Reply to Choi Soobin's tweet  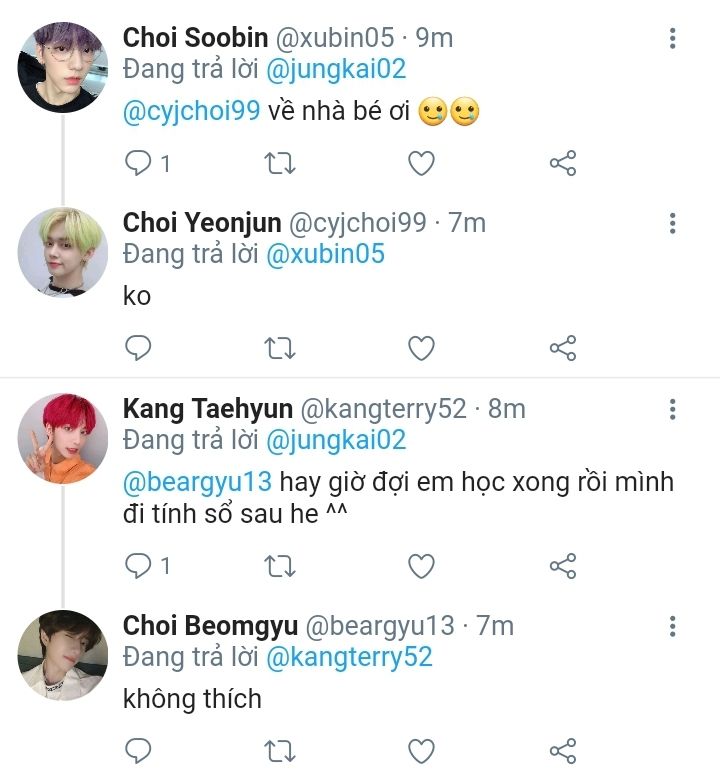point(137,162)
